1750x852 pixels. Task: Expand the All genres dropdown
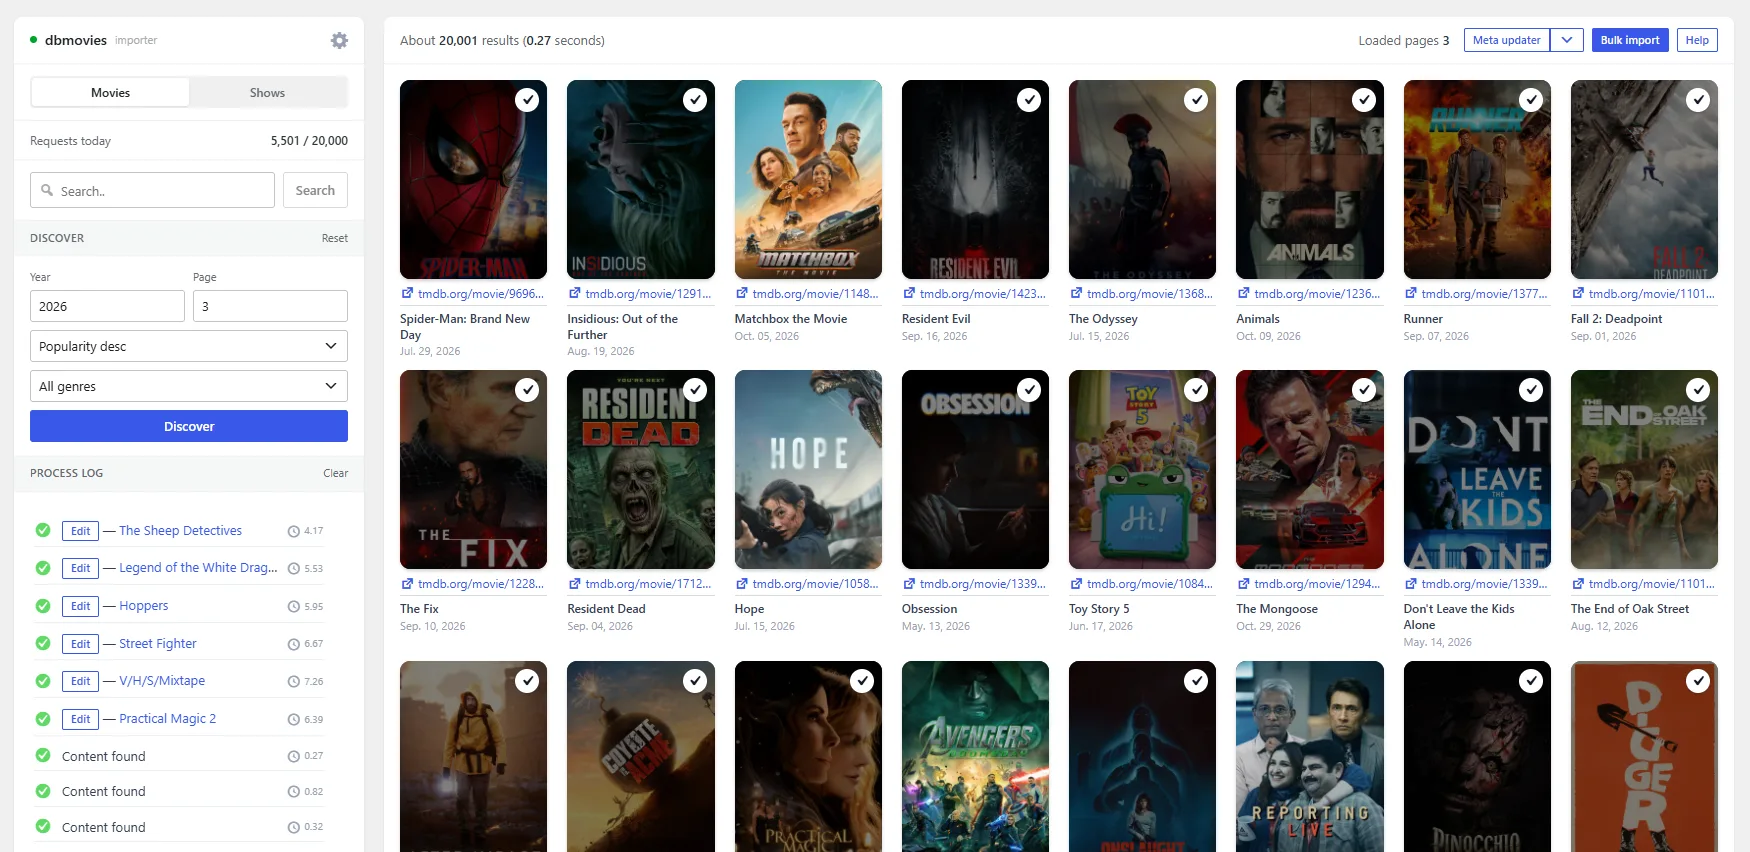tap(189, 386)
